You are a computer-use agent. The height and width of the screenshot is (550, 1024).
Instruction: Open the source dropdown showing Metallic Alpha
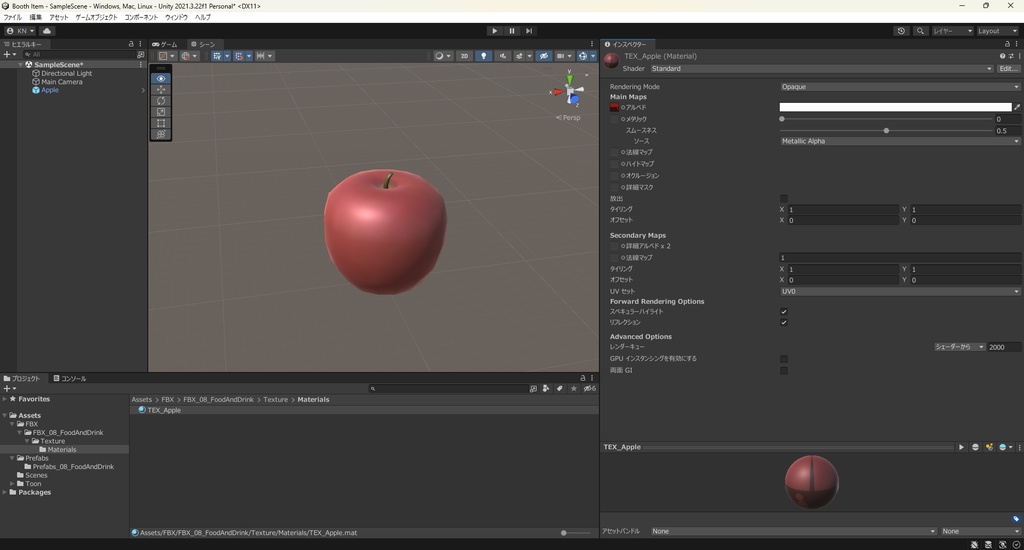pyautogui.click(x=899, y=141)
